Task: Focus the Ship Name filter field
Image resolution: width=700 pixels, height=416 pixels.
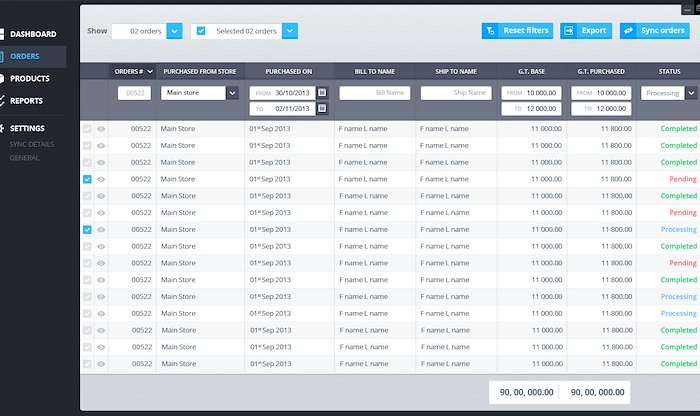Action: point(456,93)
